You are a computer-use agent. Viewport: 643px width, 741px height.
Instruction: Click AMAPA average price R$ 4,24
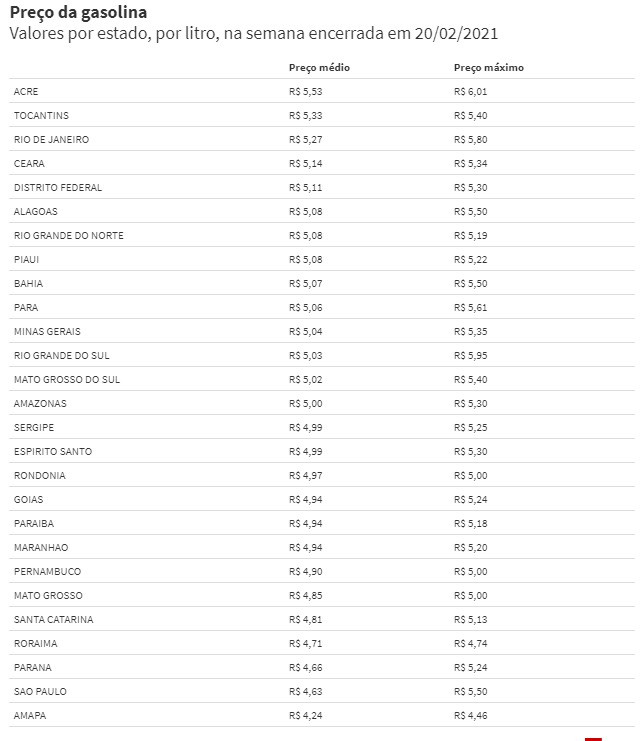306,716
